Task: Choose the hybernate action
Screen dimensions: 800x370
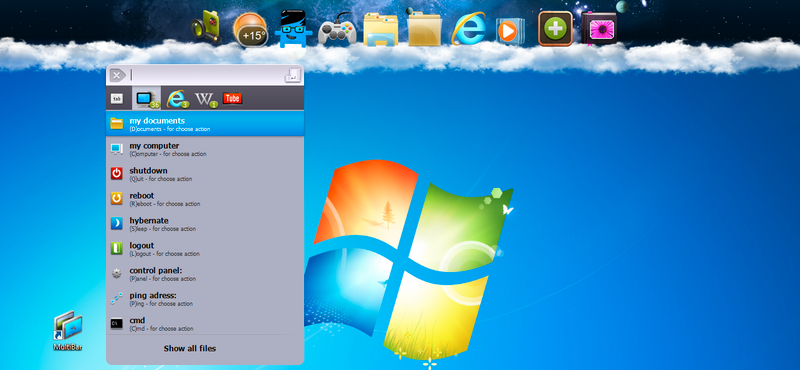Action: pos(205,224)
